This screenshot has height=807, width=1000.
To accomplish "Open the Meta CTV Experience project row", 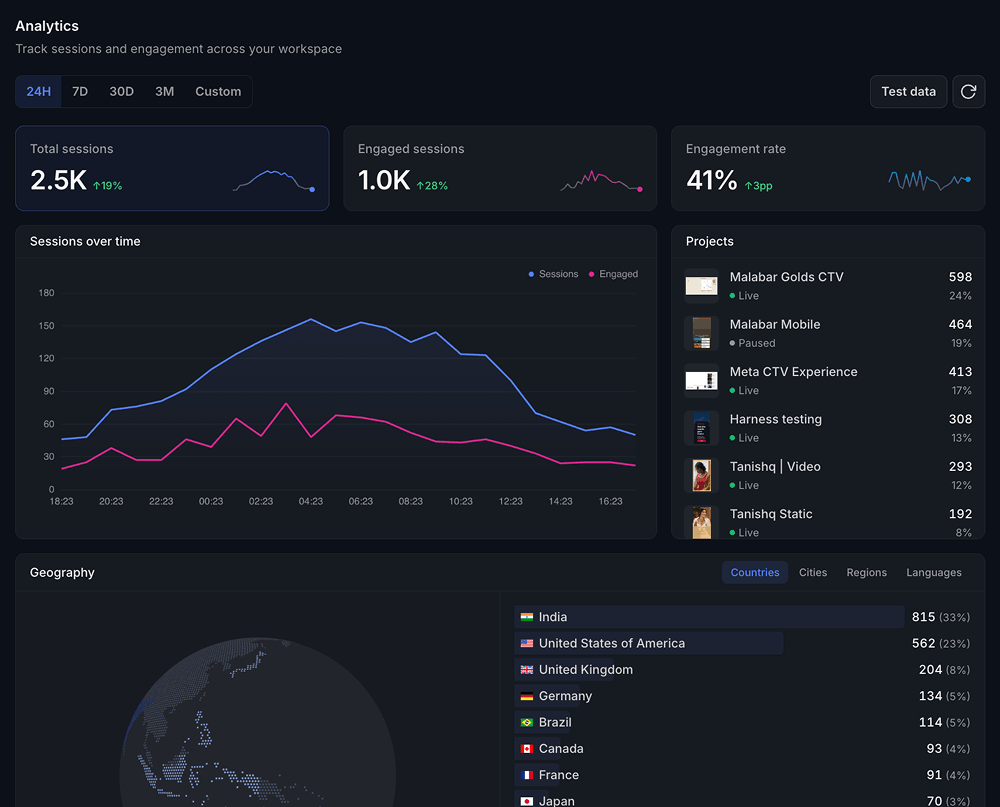I will 828,381.
